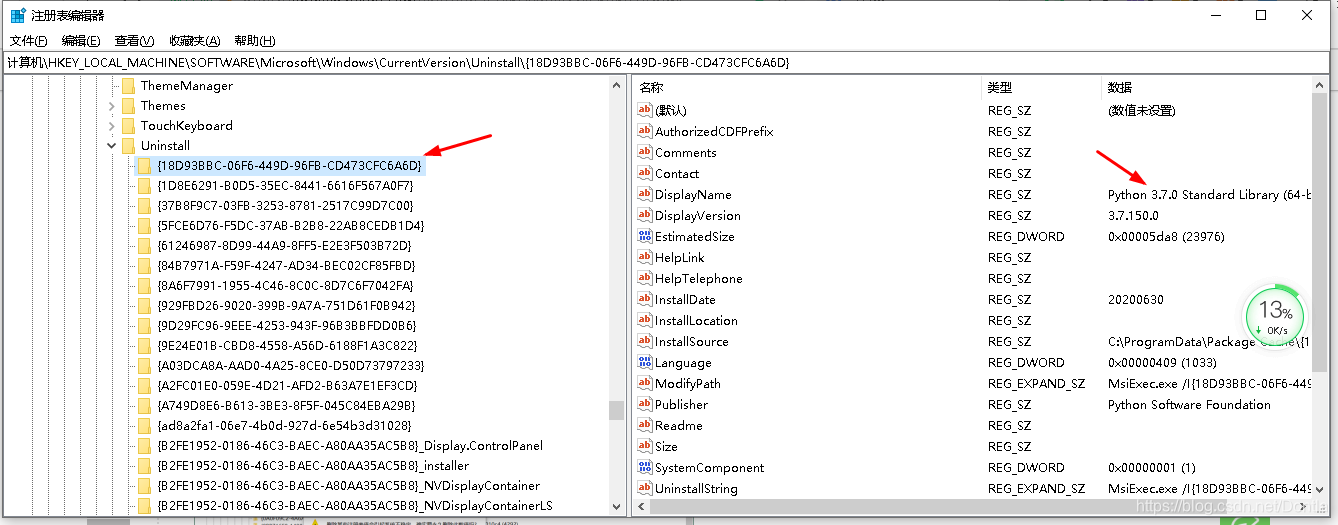1338x525 pixels.
Task: Expand the Themes key
Action: pyautogui.click(x=111, y=106)
